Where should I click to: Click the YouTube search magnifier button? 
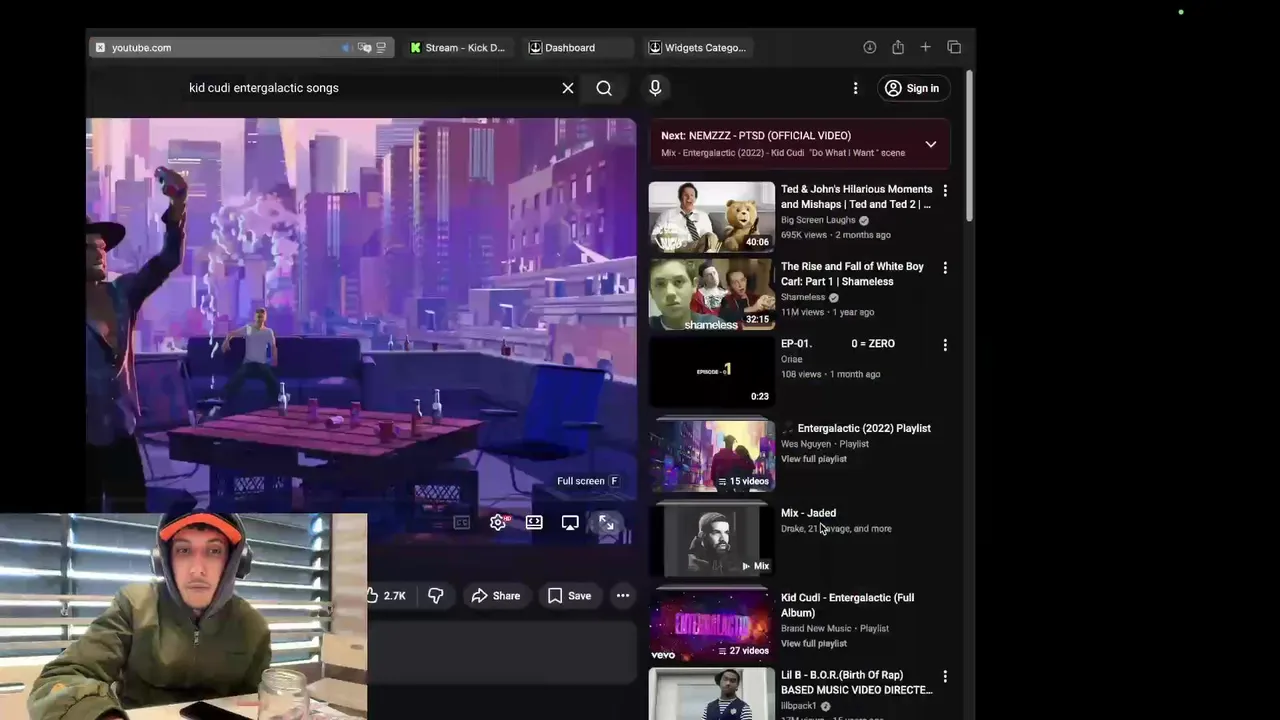tap(604, 88)
